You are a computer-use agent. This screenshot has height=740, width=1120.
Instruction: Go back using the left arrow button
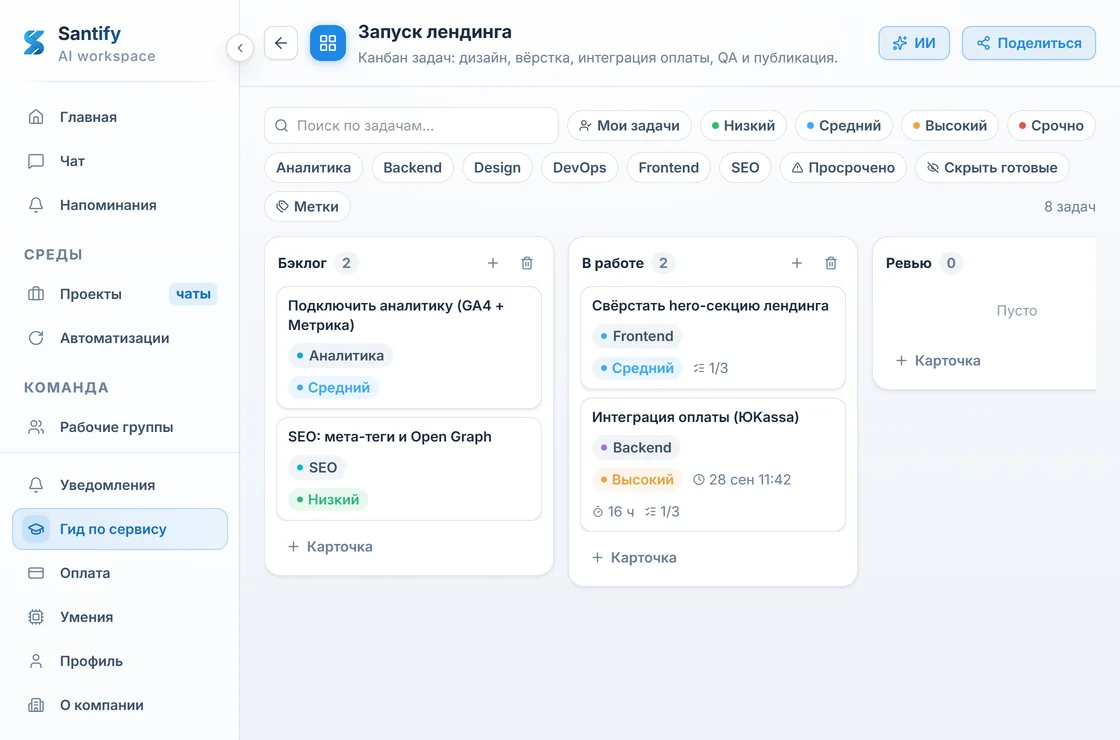(281, 43)
